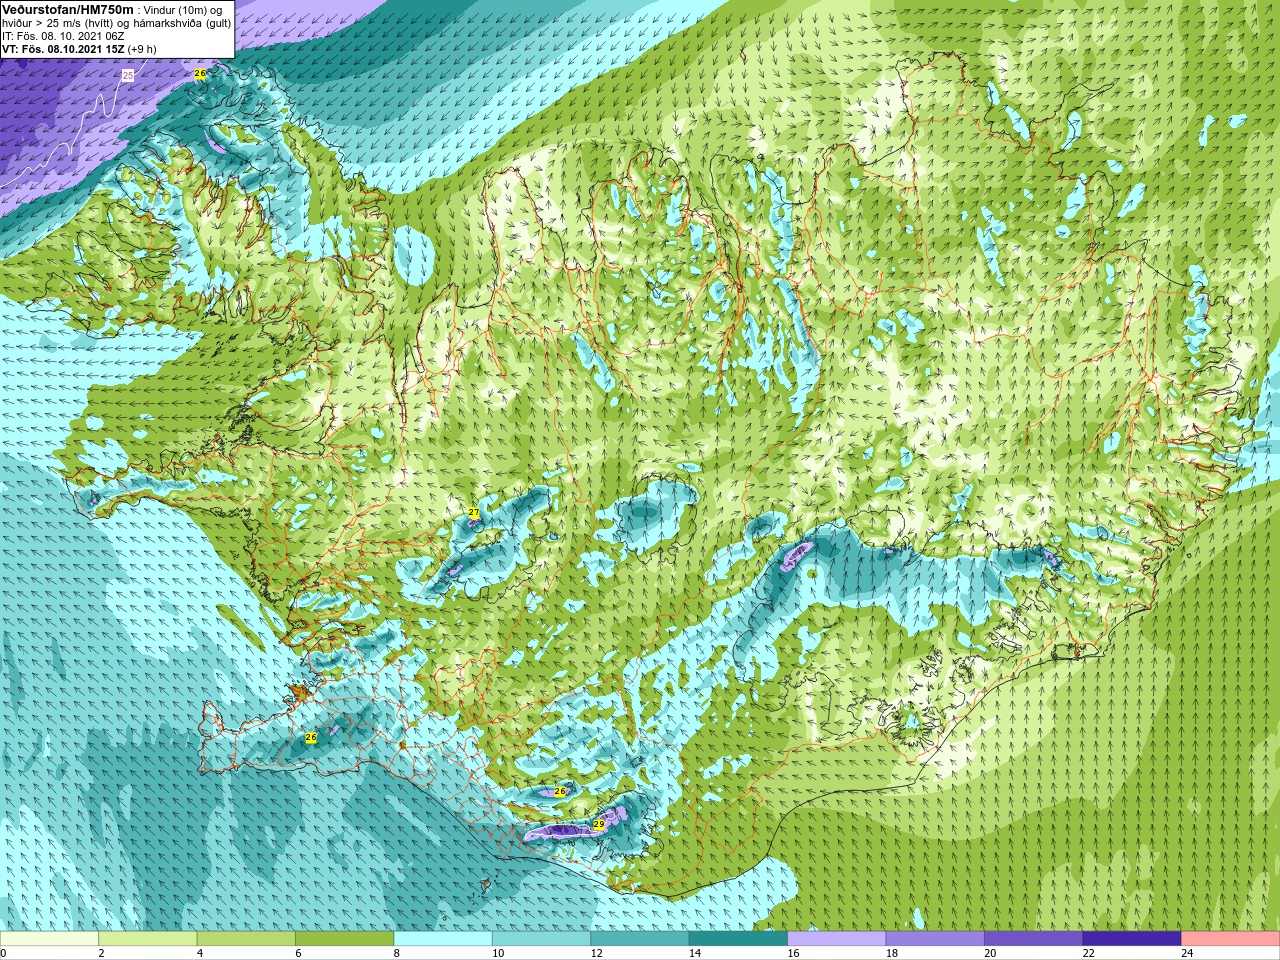Click the legend scale number 18
This screenshot has width=1280, height=960.
click(891, 953)
